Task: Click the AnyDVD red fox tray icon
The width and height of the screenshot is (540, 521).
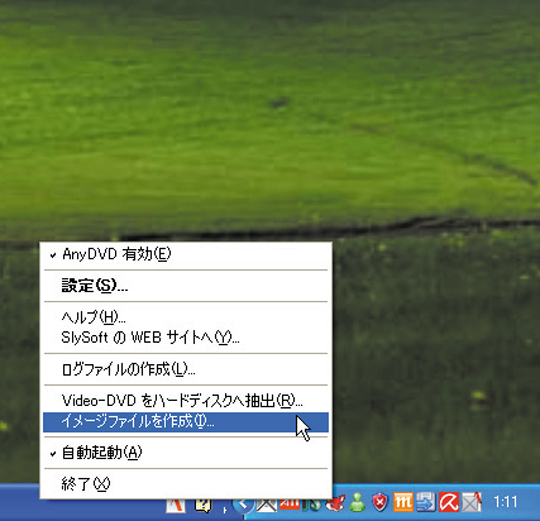Action: (x=336, y=503)
